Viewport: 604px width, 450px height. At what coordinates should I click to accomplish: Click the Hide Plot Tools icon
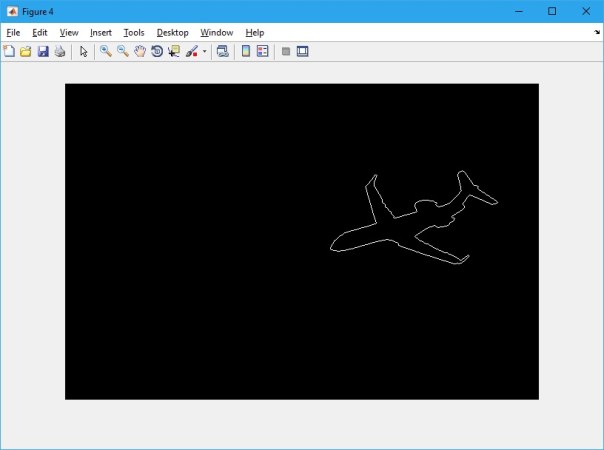tap(286, 51)
